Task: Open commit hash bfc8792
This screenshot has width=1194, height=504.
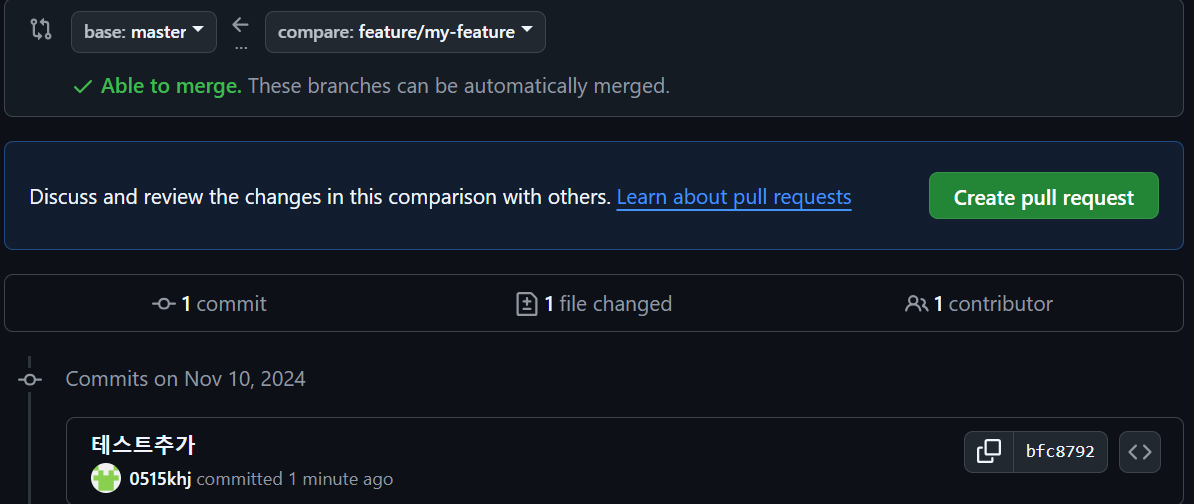Action: (1060, 452)
